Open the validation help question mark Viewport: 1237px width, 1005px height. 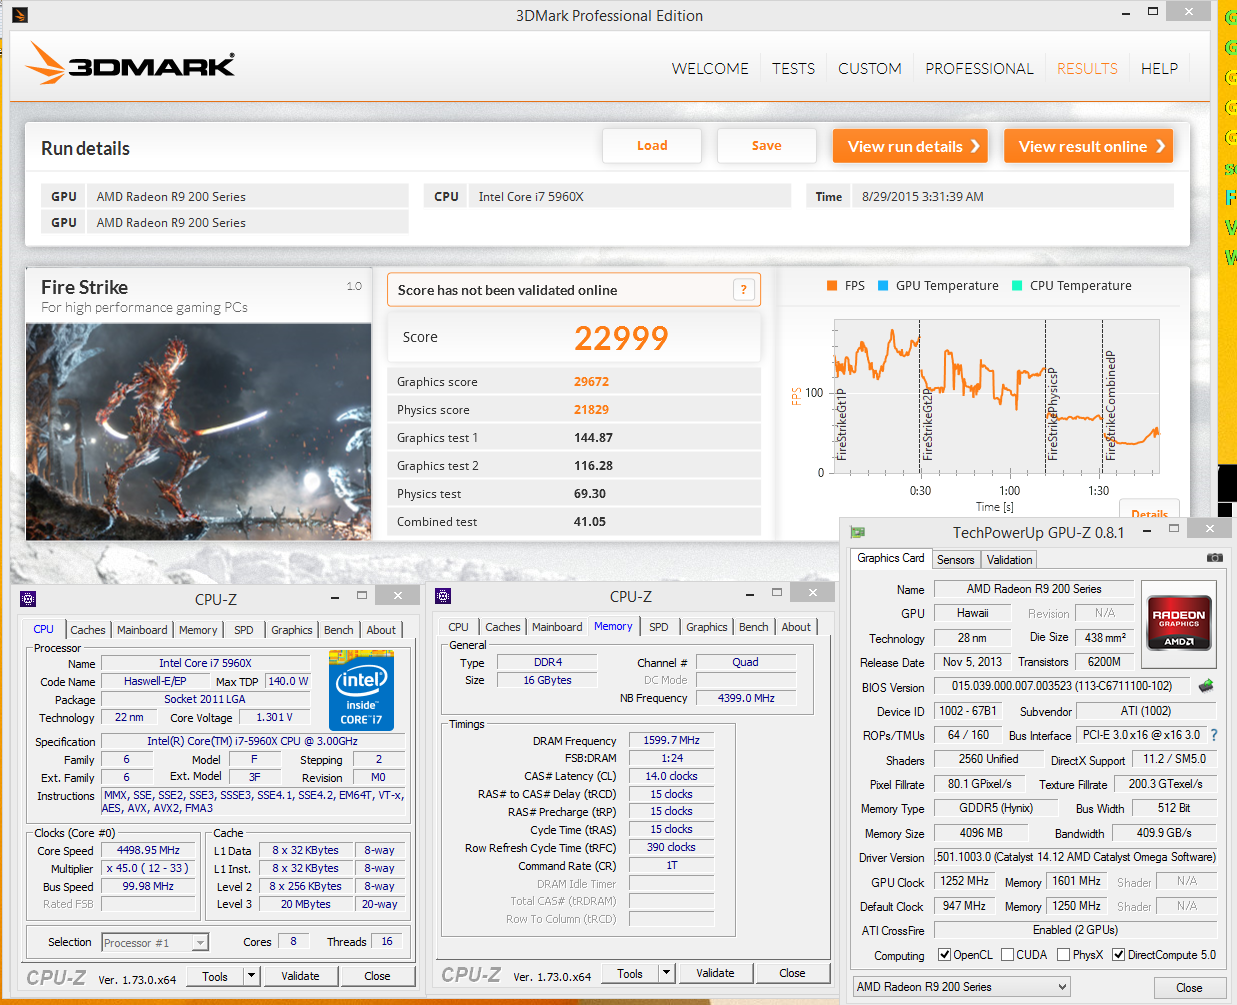click(743, 290)
